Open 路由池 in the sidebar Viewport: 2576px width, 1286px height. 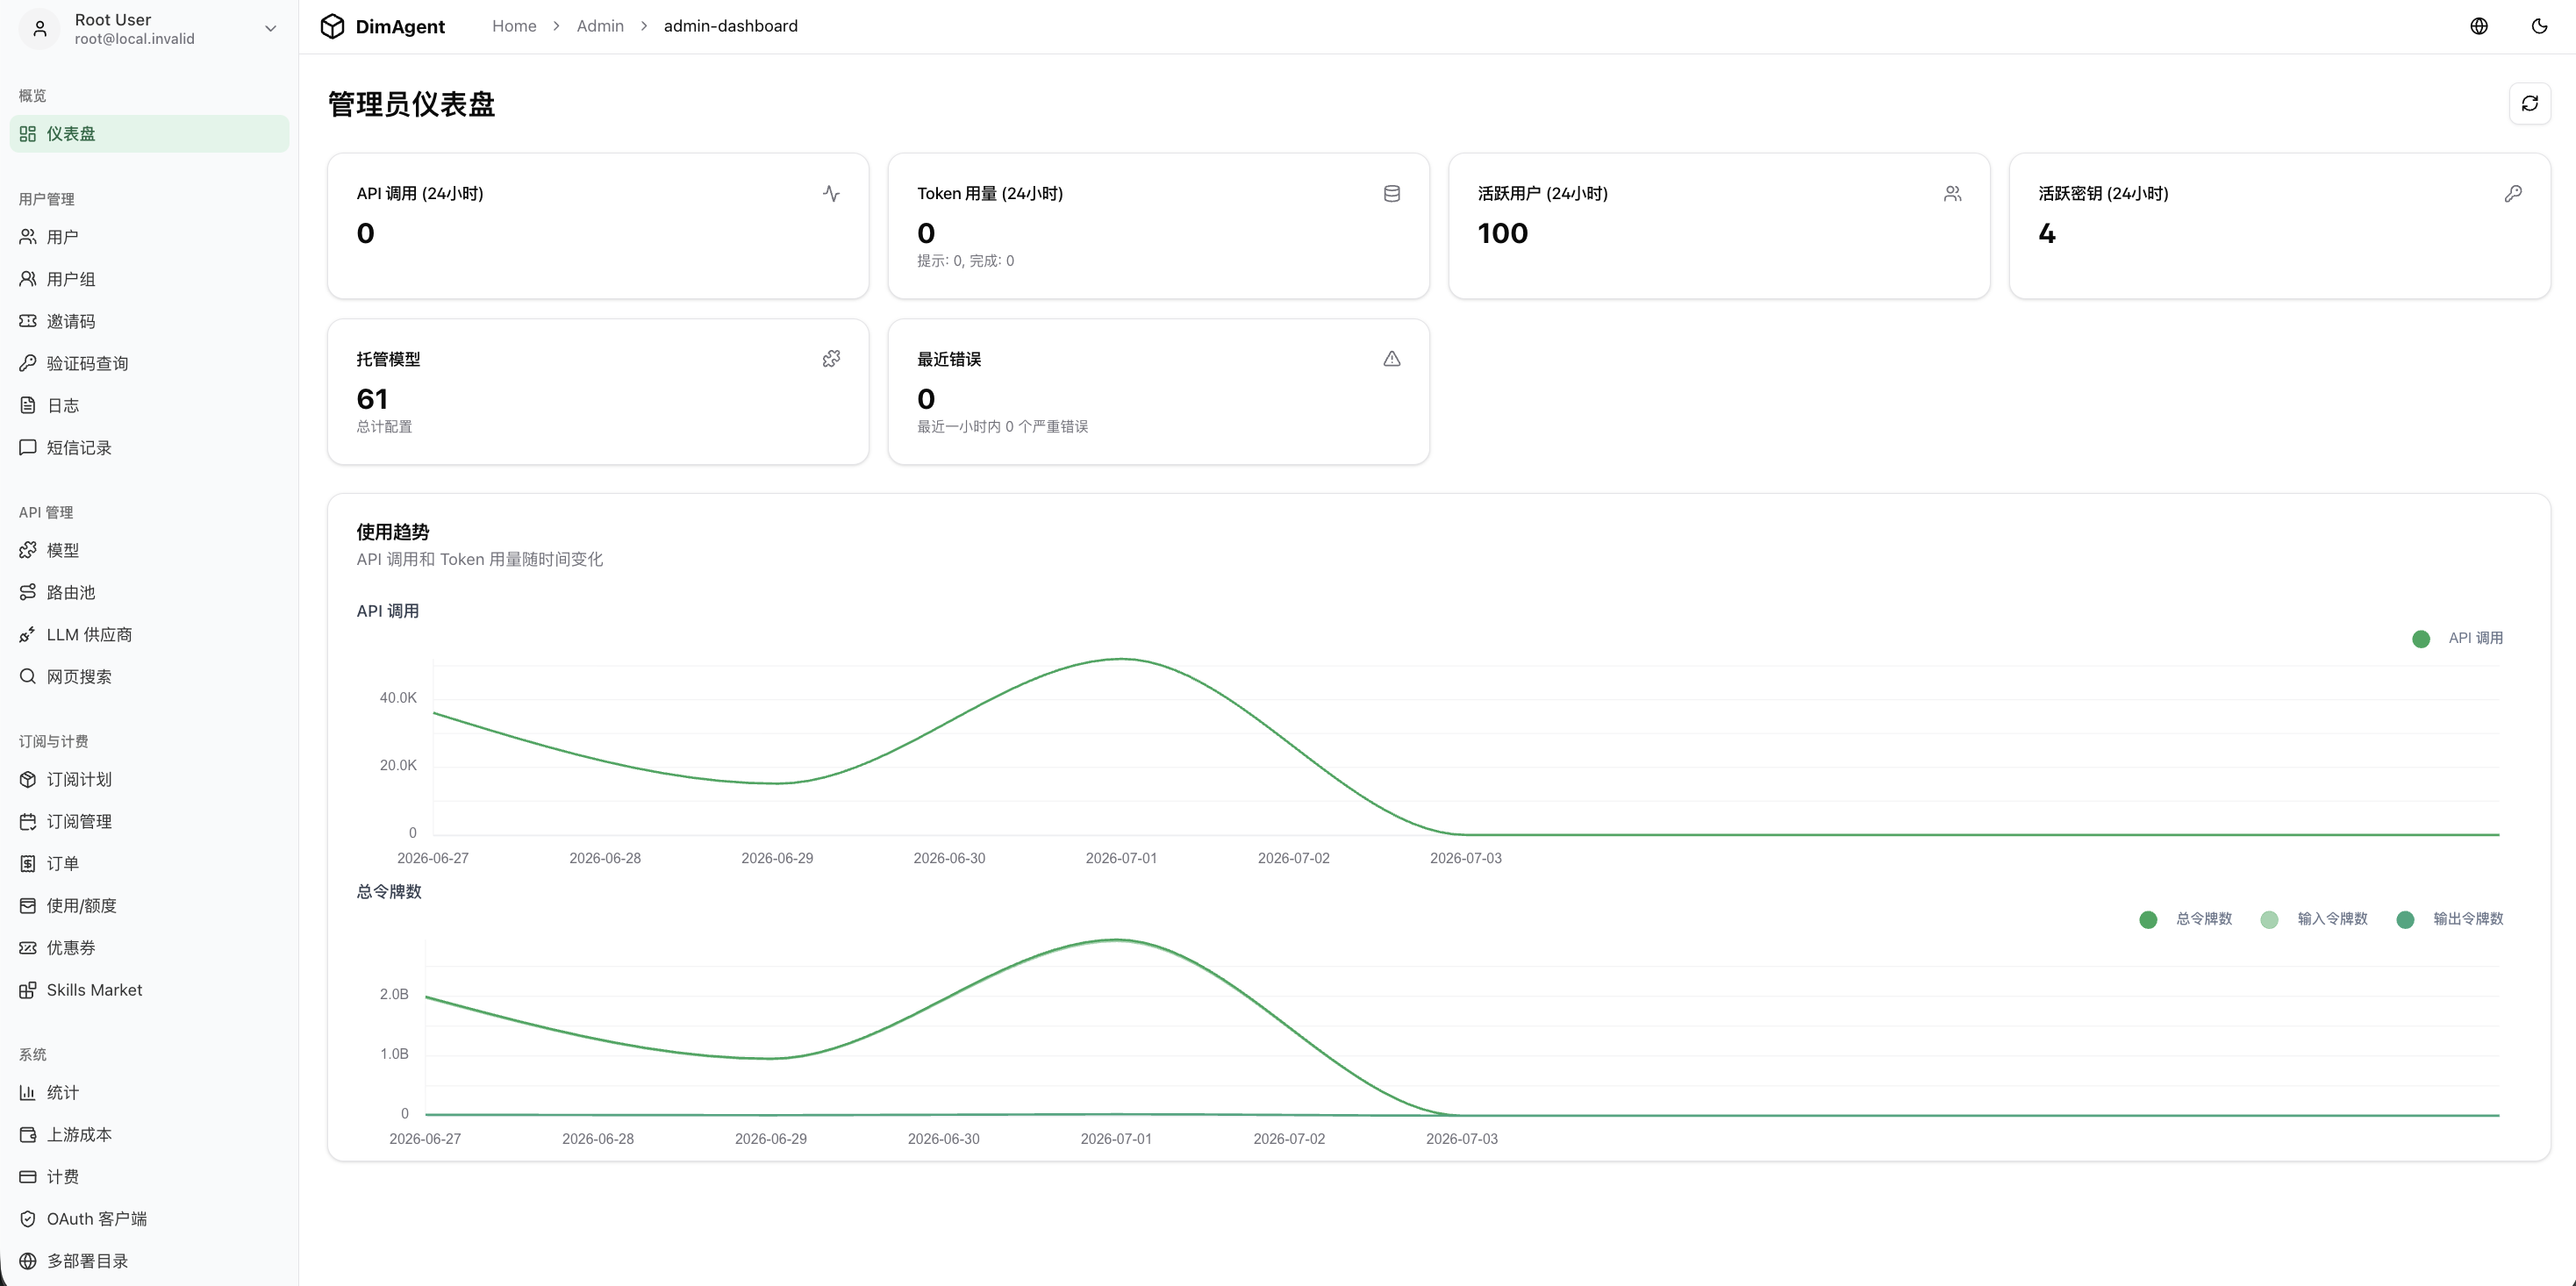(x=149, y=592)
